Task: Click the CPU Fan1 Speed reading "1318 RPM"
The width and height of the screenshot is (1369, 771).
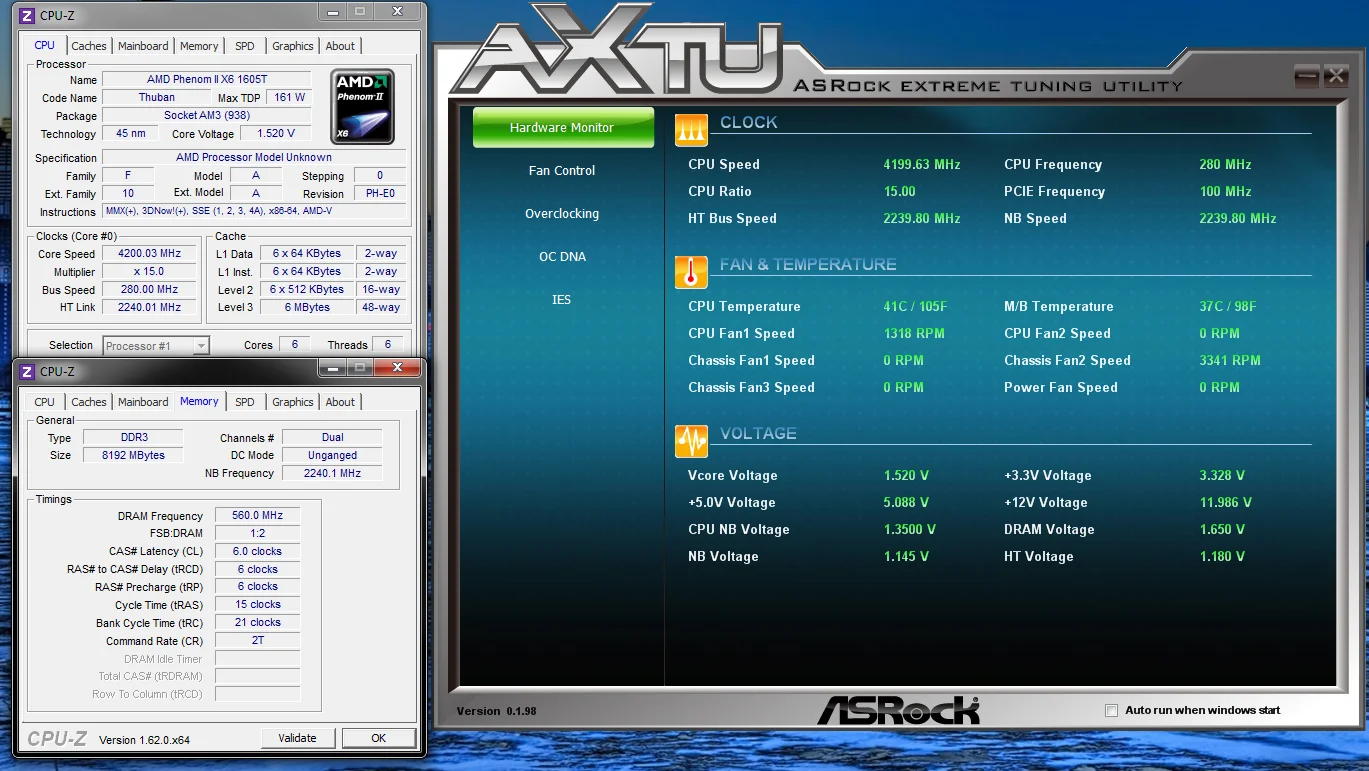Action: tap(914, 334)
